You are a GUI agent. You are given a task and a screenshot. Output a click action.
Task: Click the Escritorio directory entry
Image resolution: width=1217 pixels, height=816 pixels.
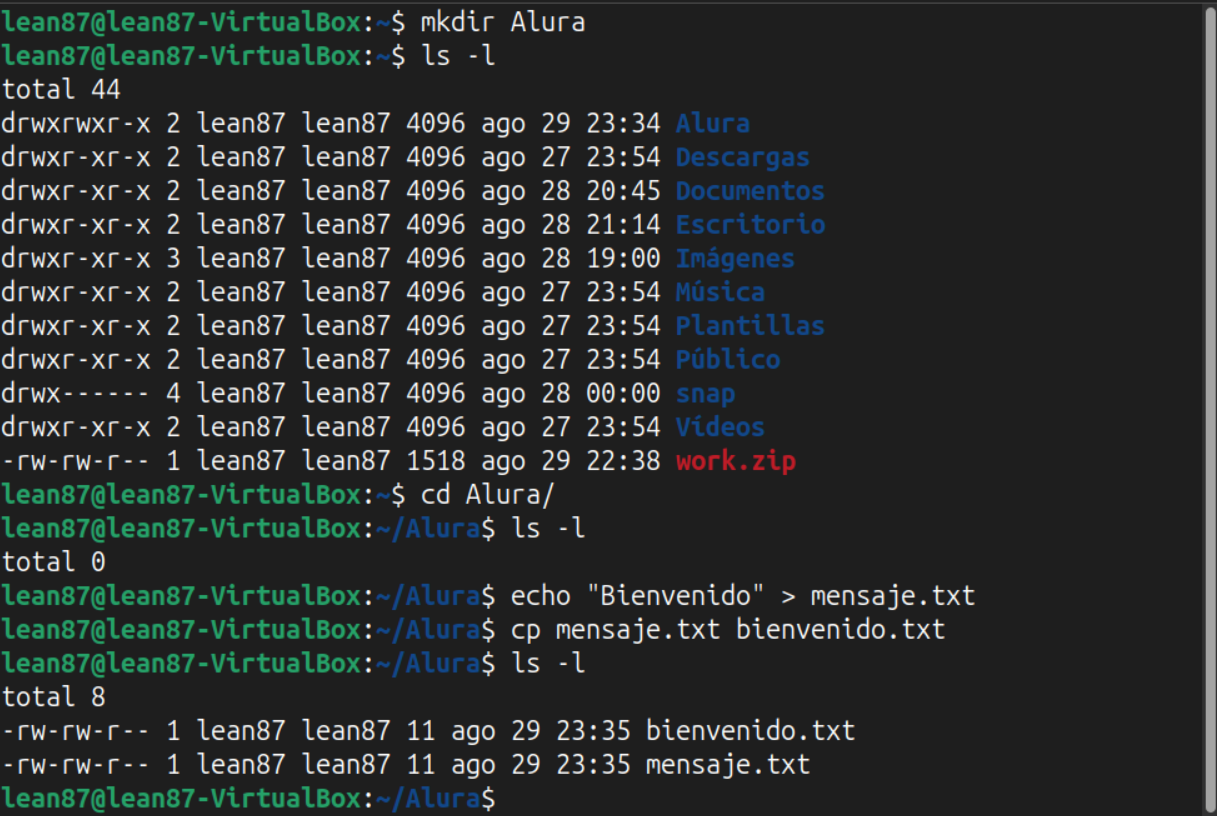click(750, 225)
